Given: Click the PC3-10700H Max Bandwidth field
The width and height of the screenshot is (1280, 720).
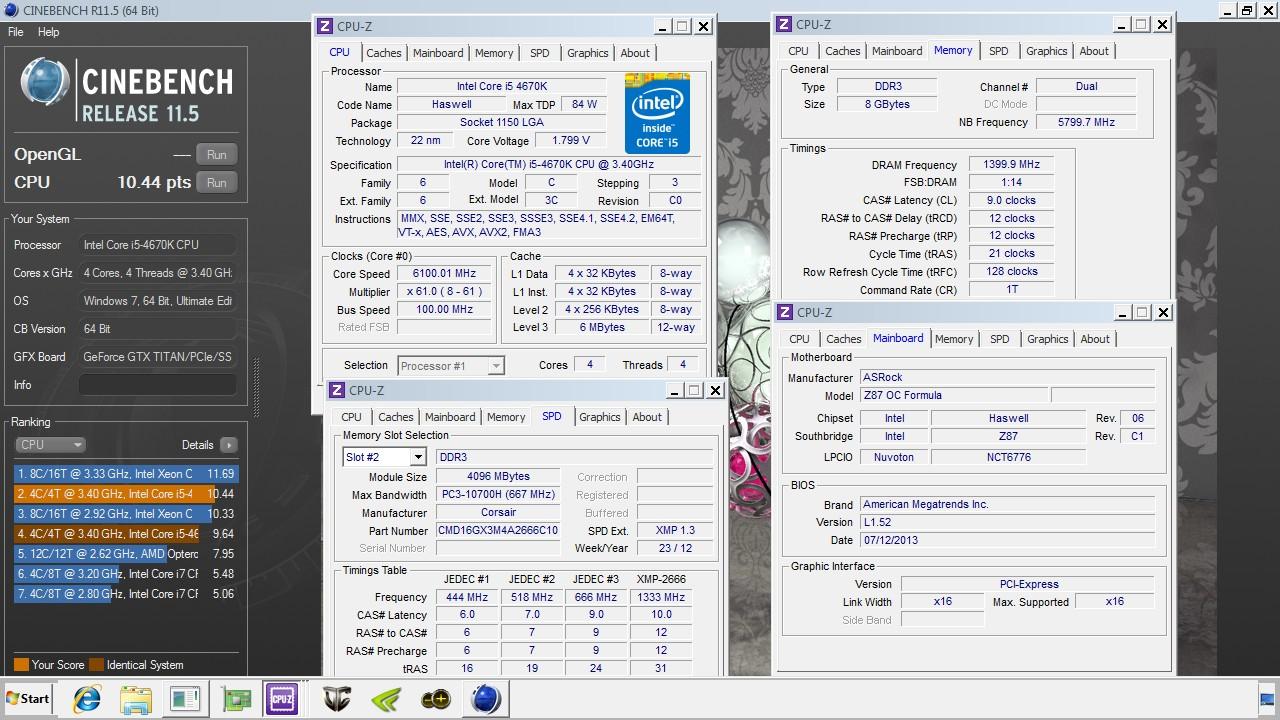Looking at the screenshot, I should 498,495.
